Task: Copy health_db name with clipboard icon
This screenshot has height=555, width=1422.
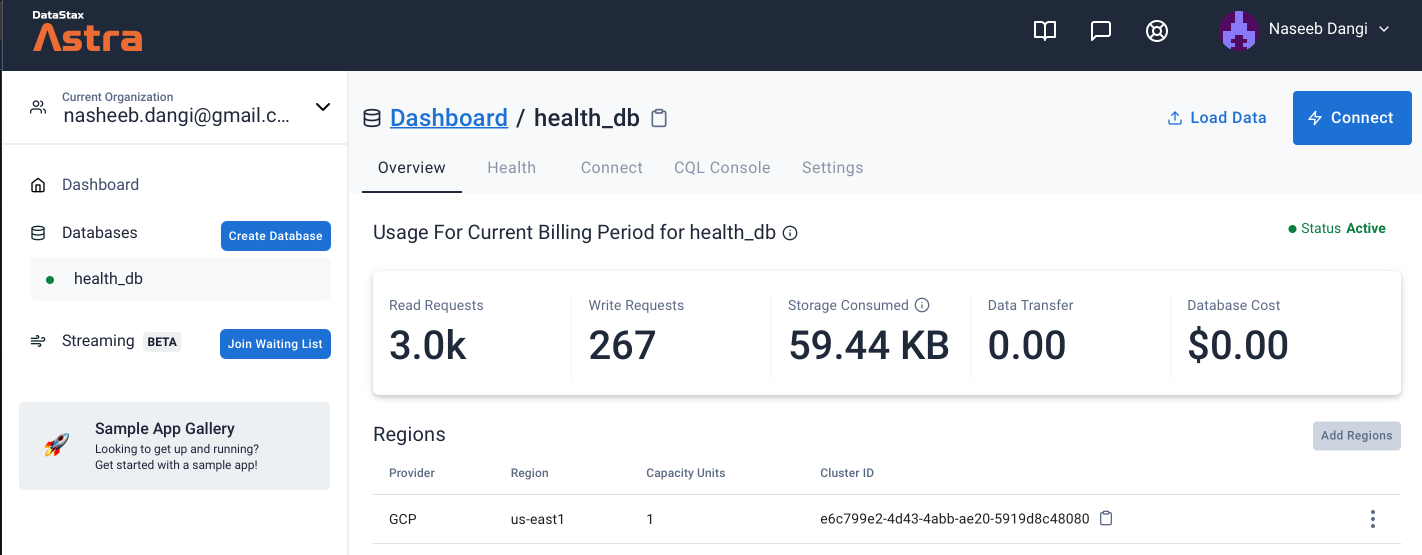Action: tap(659, 118)
